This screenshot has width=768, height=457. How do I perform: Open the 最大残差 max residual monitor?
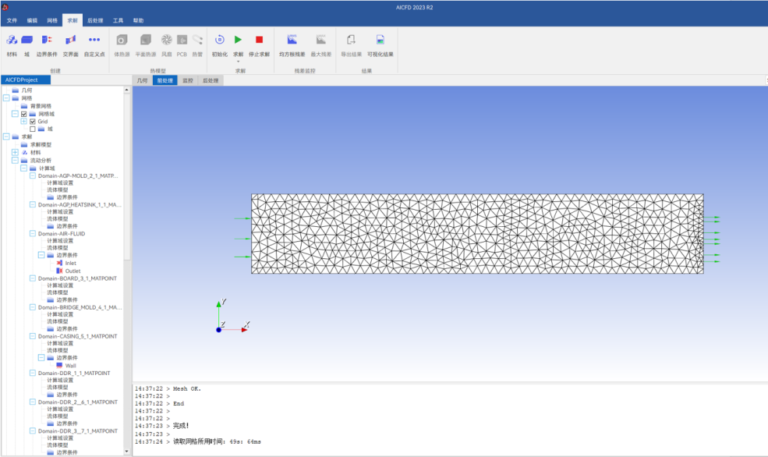click(x=321, y=40)
